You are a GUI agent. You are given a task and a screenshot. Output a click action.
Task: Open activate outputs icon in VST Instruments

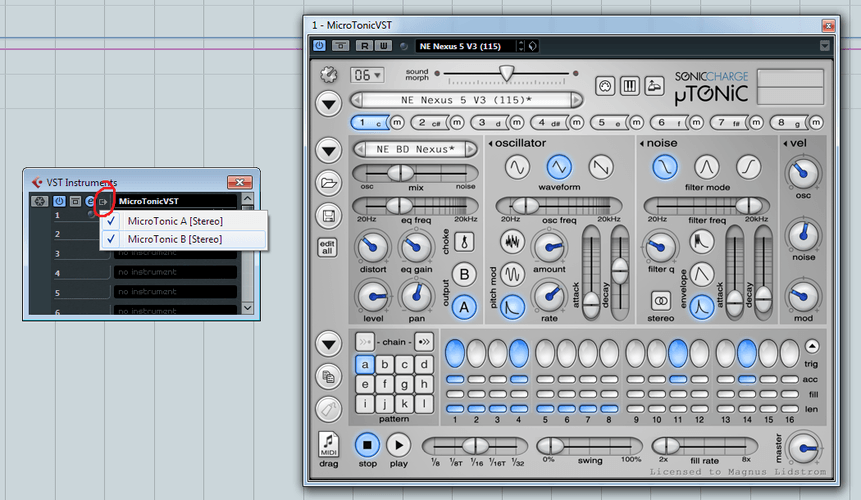pyautogui.click(x=103, y=201)
